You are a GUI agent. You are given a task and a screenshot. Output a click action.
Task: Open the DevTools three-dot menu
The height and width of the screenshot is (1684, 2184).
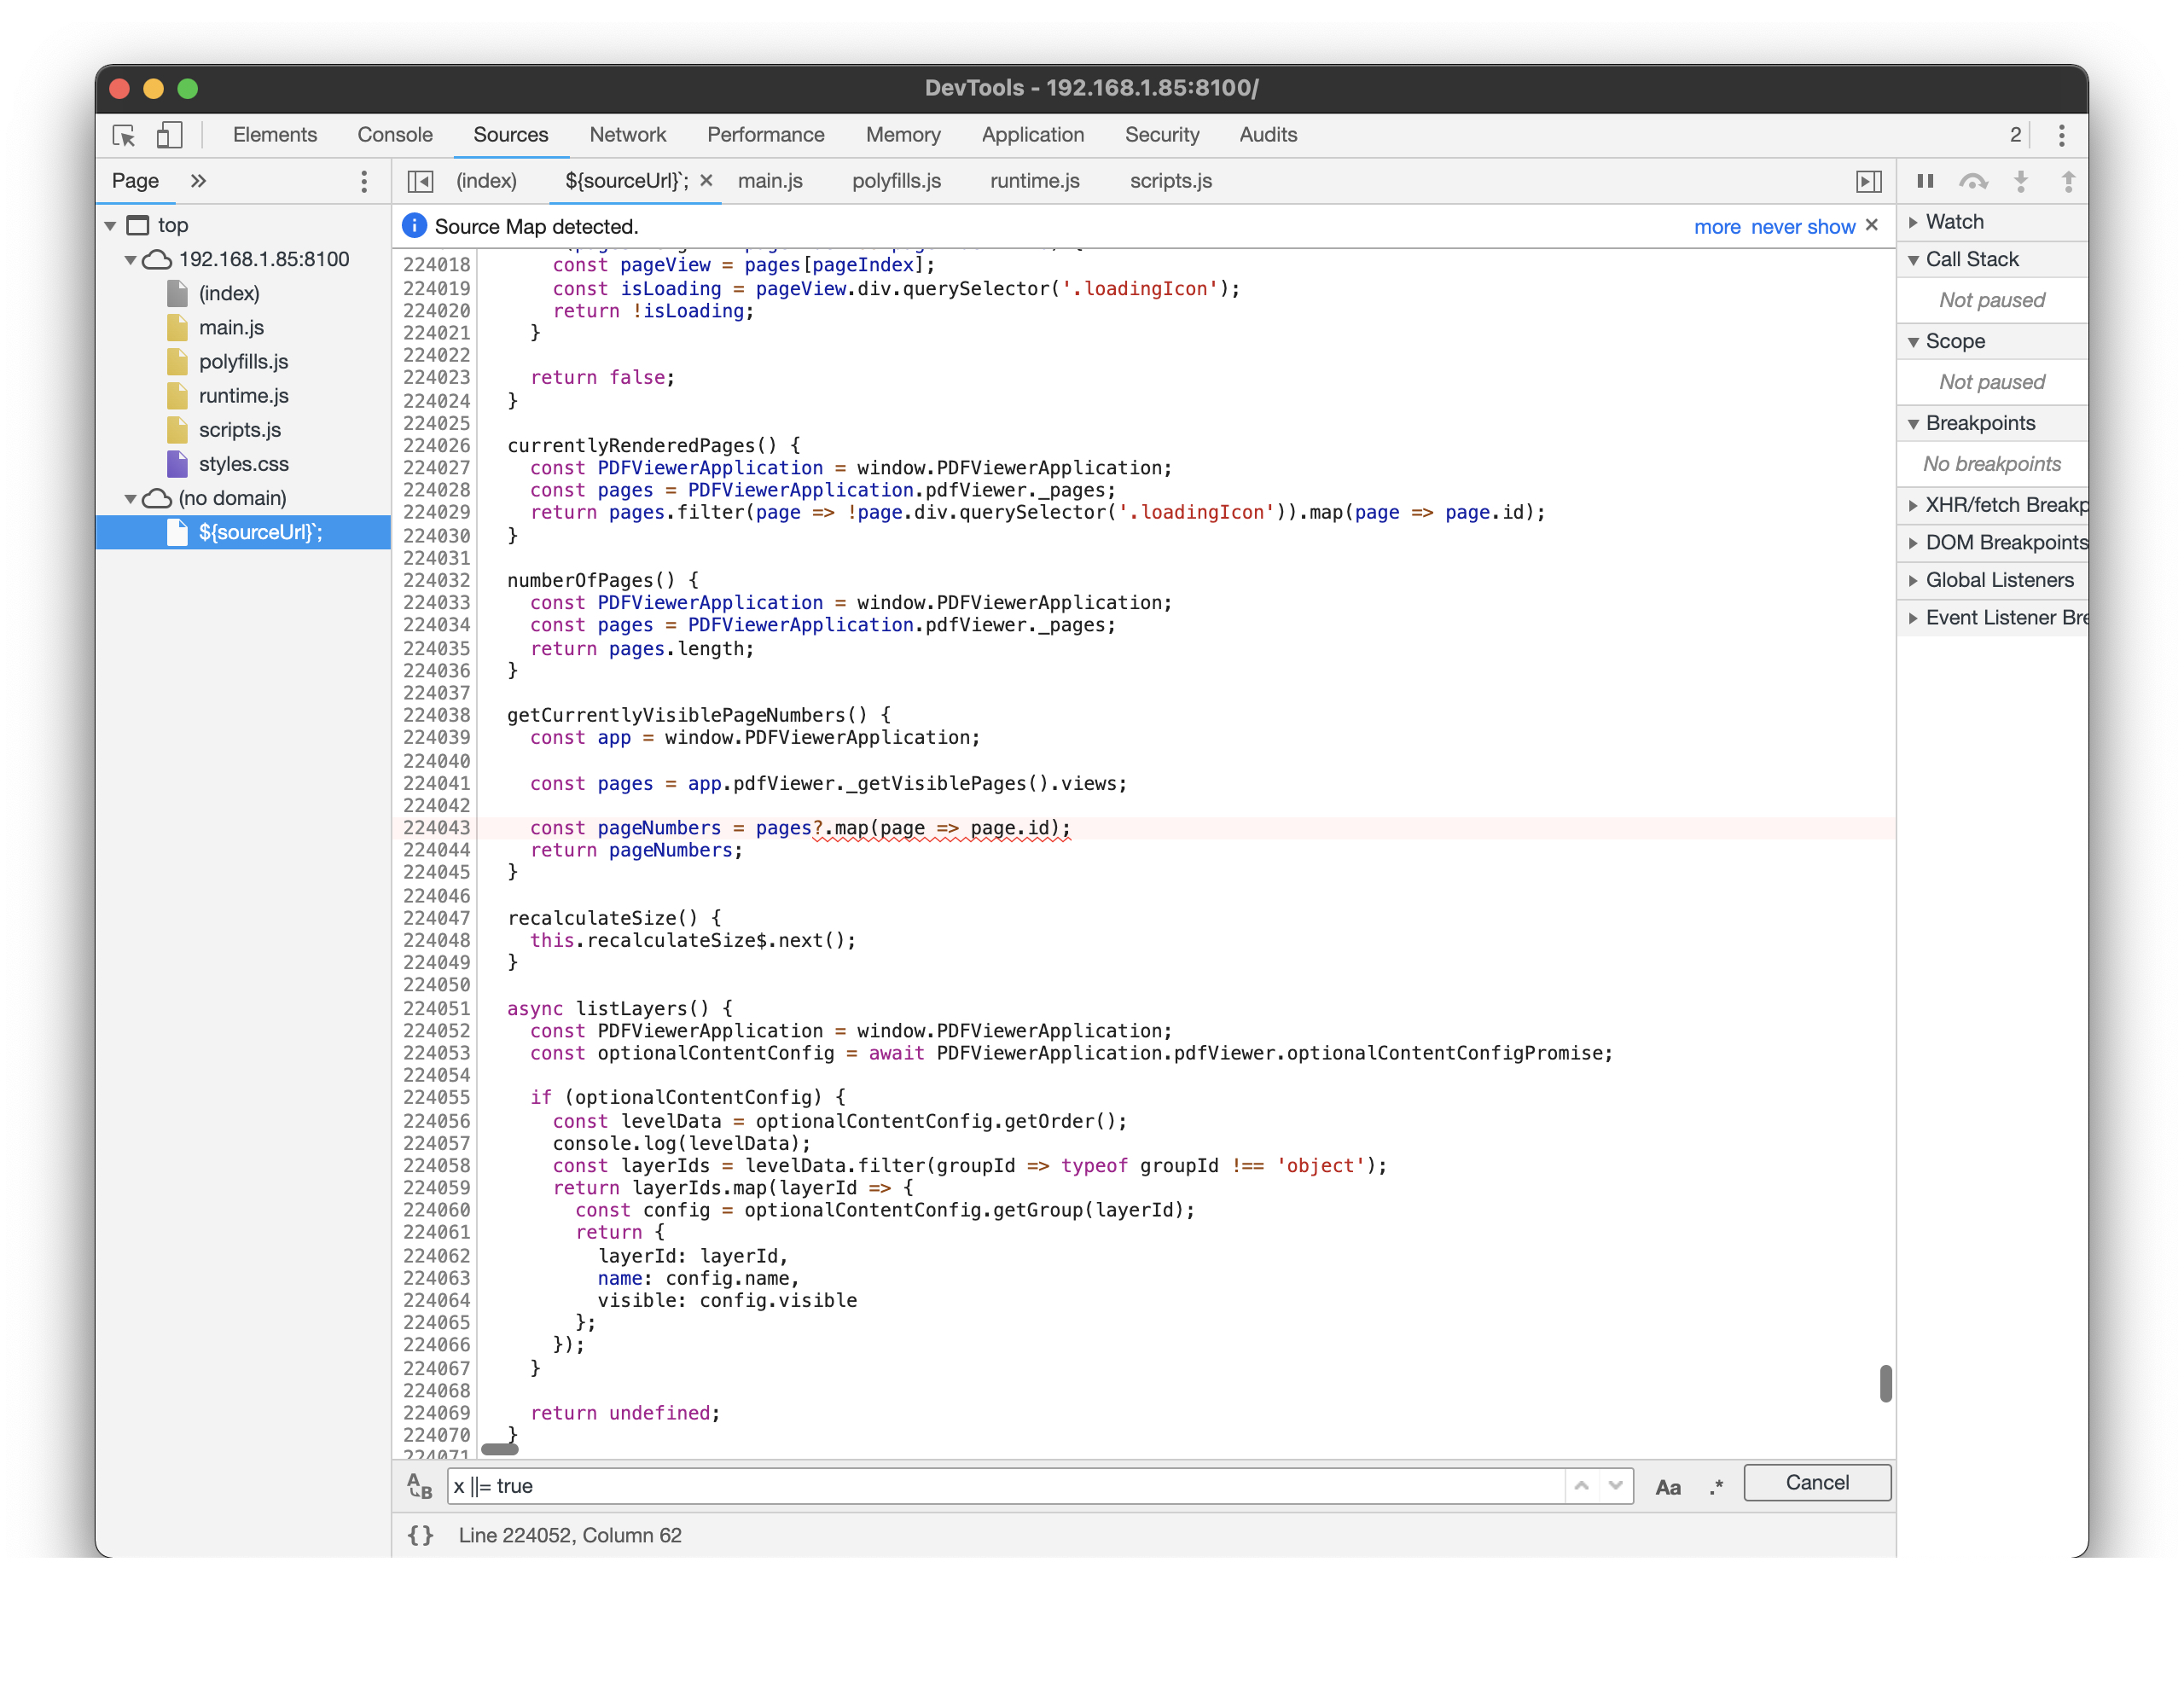[2061, 135]
